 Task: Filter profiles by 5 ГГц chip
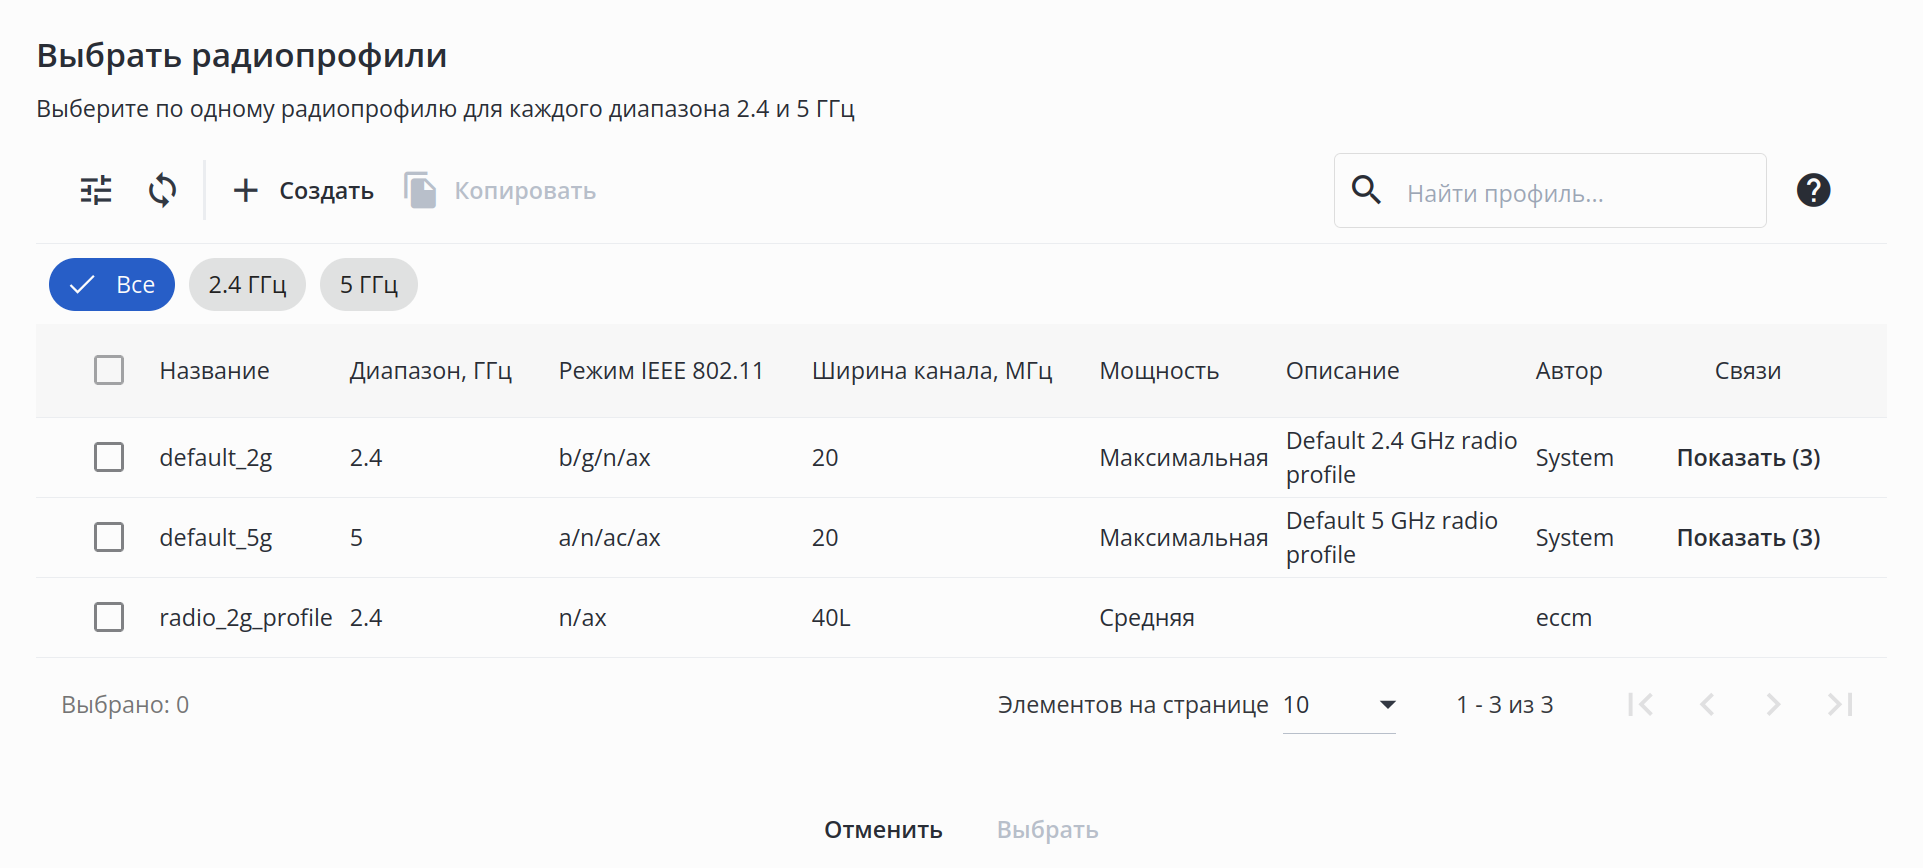pos(368,285)
